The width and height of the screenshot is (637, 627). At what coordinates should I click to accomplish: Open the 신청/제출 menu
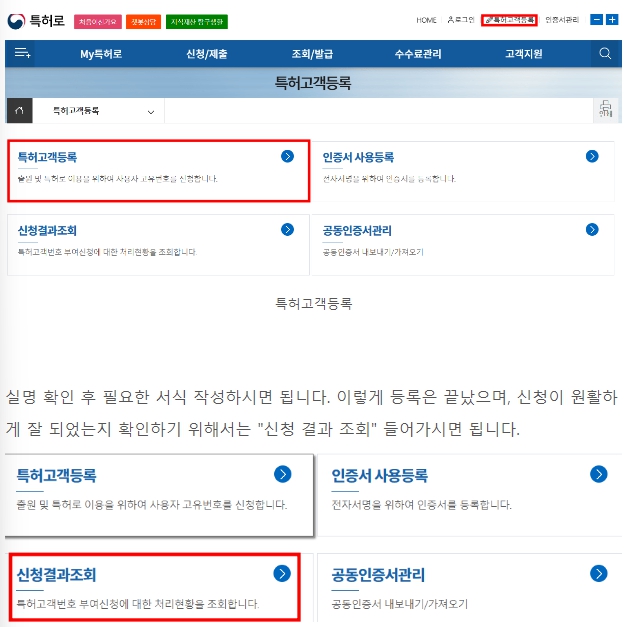click(x=206, y=54)
